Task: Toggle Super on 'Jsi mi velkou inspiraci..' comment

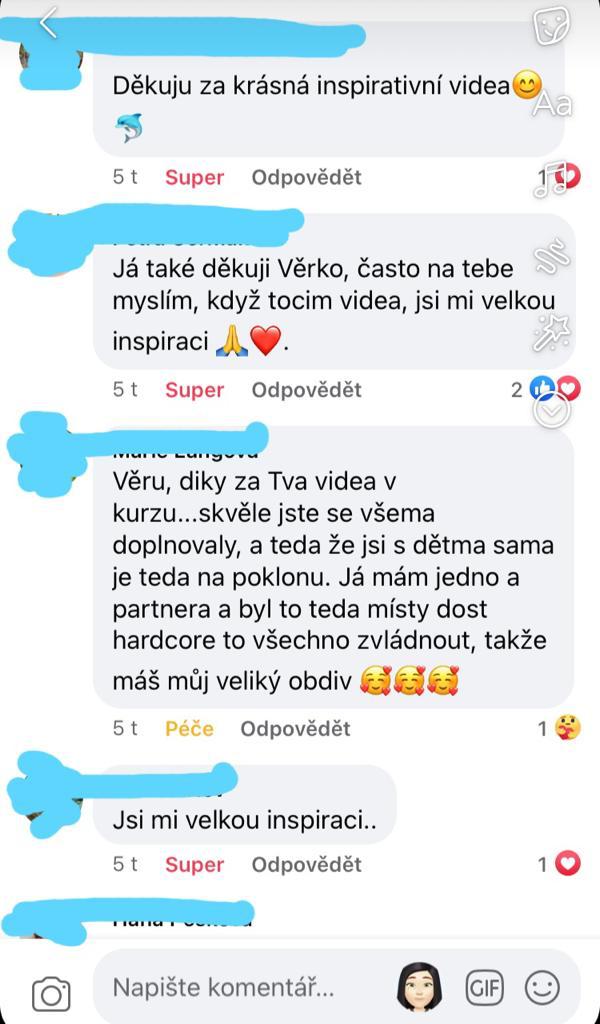Action: 195,865
